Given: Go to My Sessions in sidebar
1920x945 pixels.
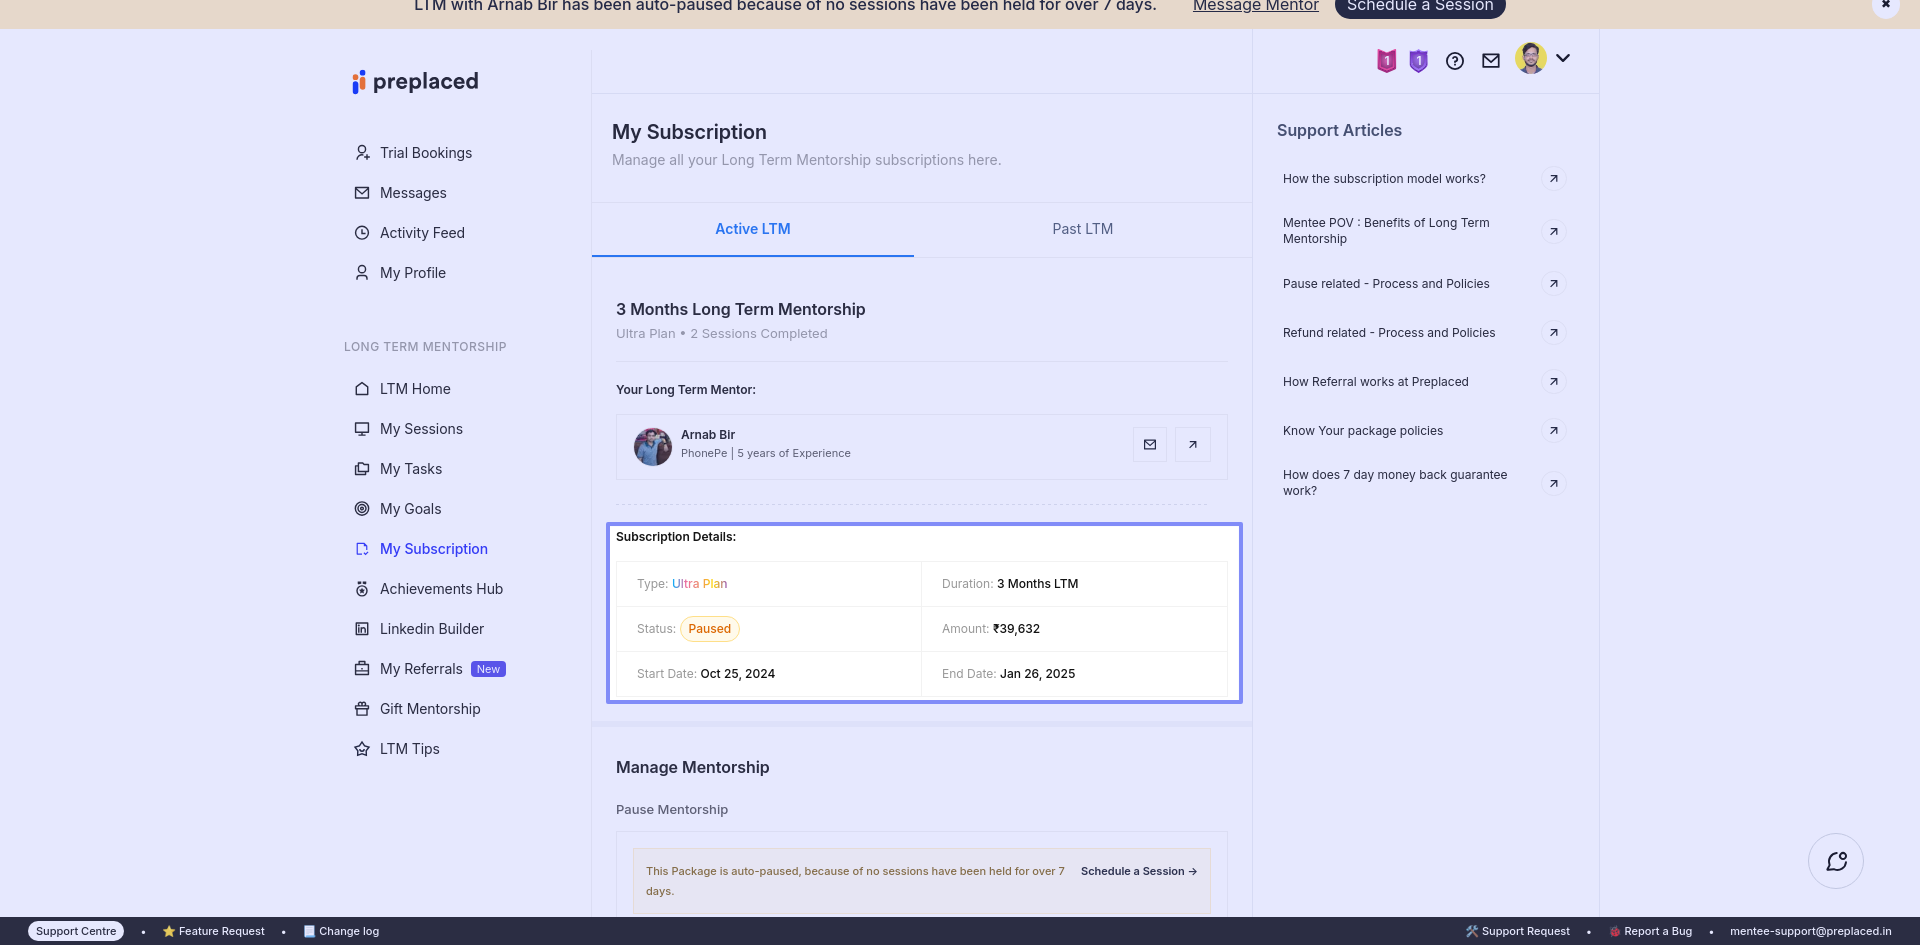Looking at the screenshot, I should click(x=421, y=429).
